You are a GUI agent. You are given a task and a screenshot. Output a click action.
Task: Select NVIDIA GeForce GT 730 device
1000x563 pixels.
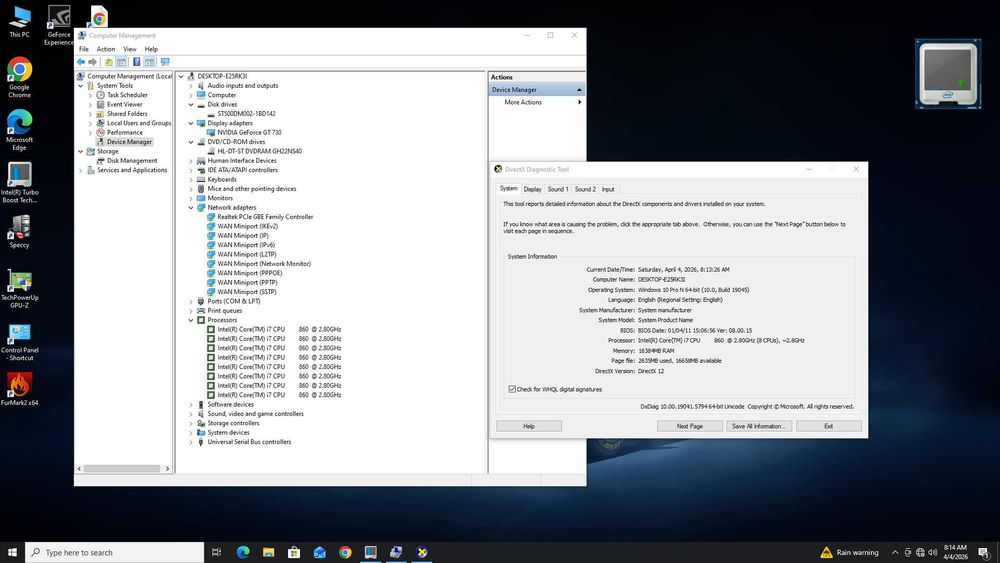(x=249, y=133)
